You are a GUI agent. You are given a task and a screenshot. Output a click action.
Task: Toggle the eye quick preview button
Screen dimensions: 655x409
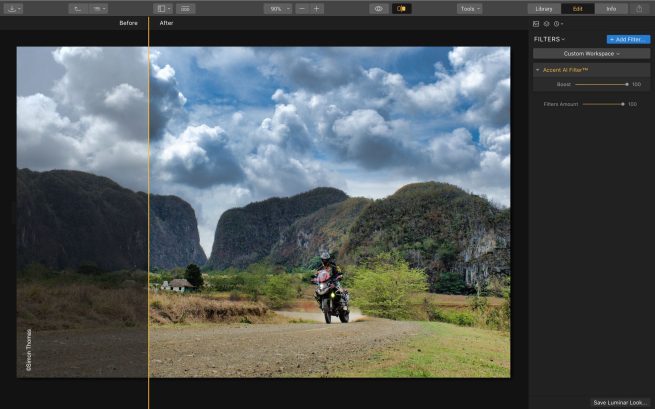[379, 8]
